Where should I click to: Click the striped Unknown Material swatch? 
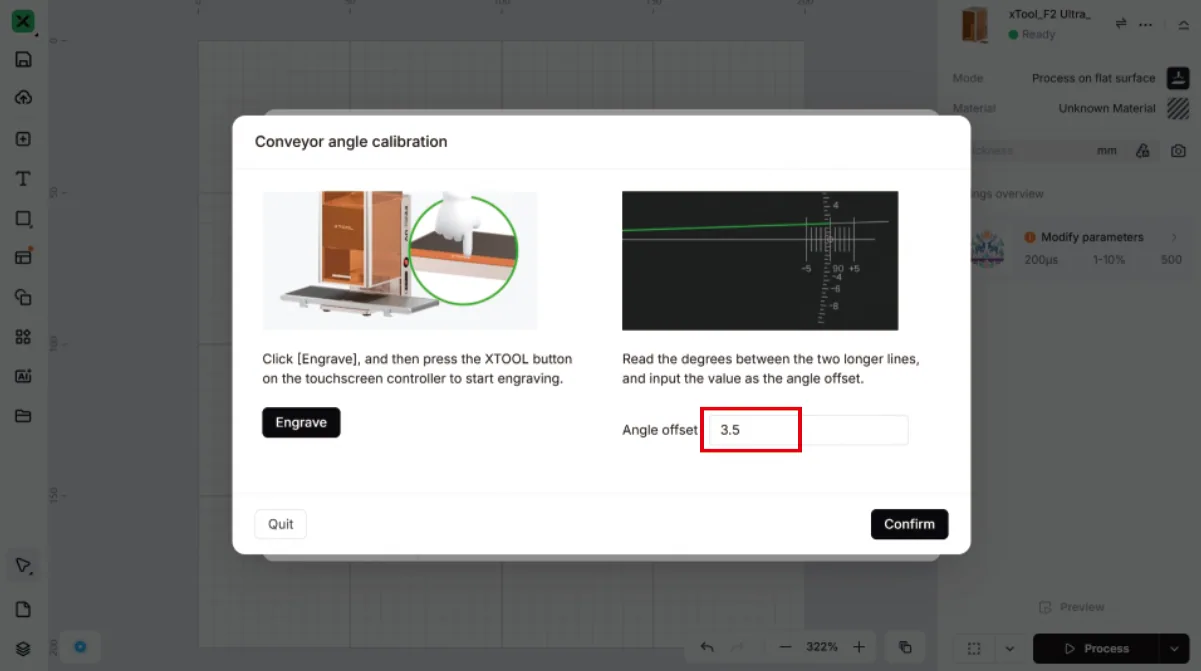point(1178,108)
